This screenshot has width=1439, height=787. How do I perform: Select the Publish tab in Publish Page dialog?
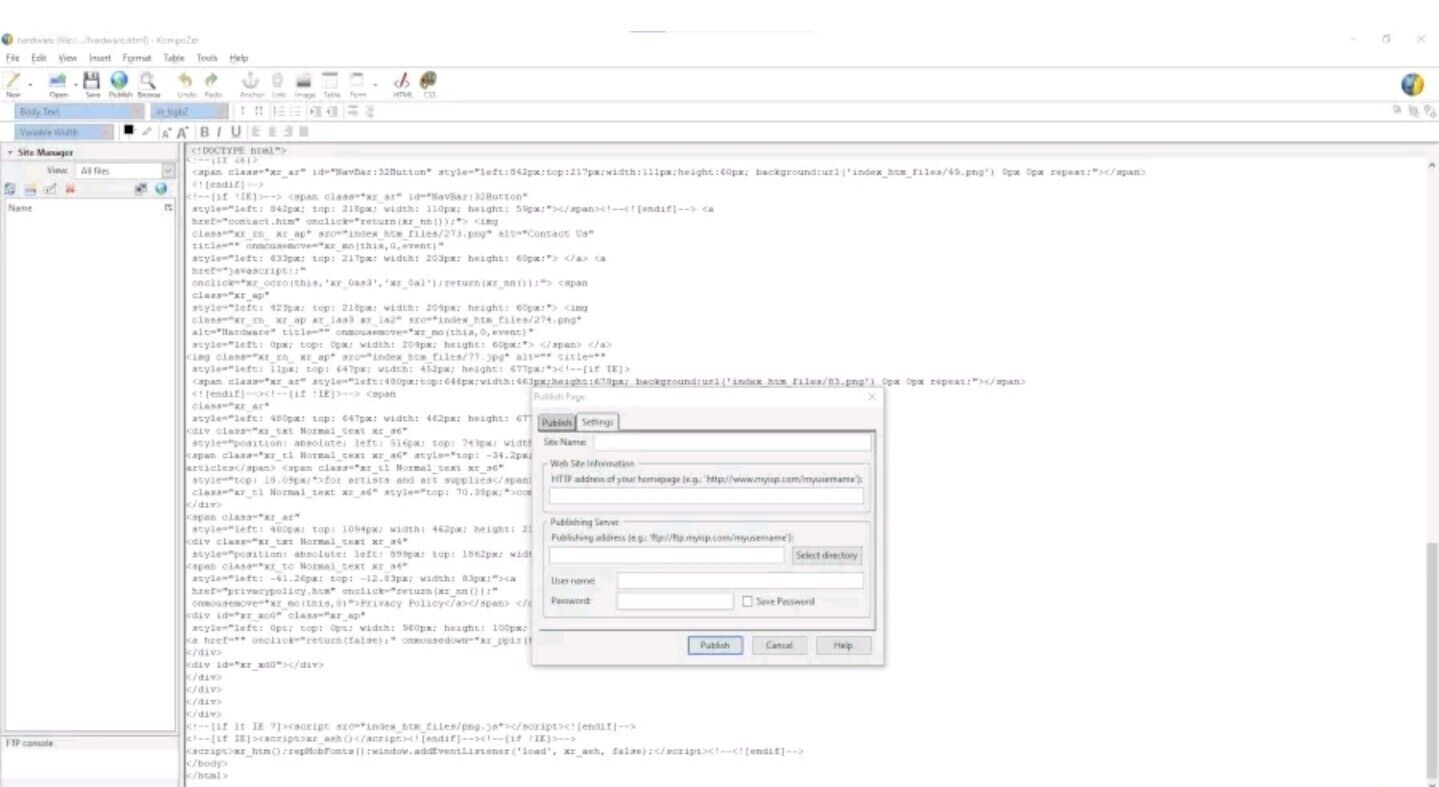557,422
